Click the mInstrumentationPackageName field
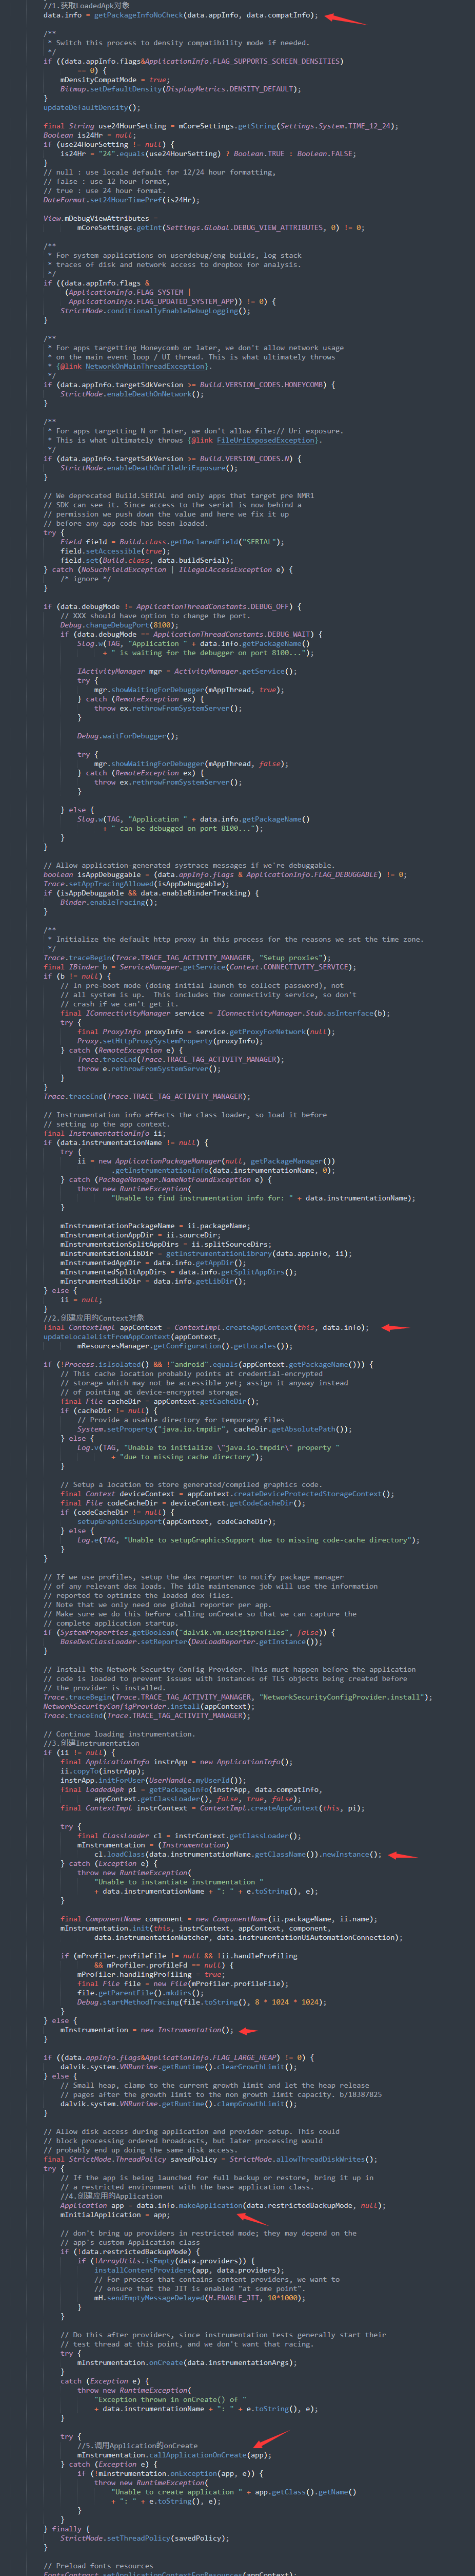 pyautogui.click(x=117, y=1226)
